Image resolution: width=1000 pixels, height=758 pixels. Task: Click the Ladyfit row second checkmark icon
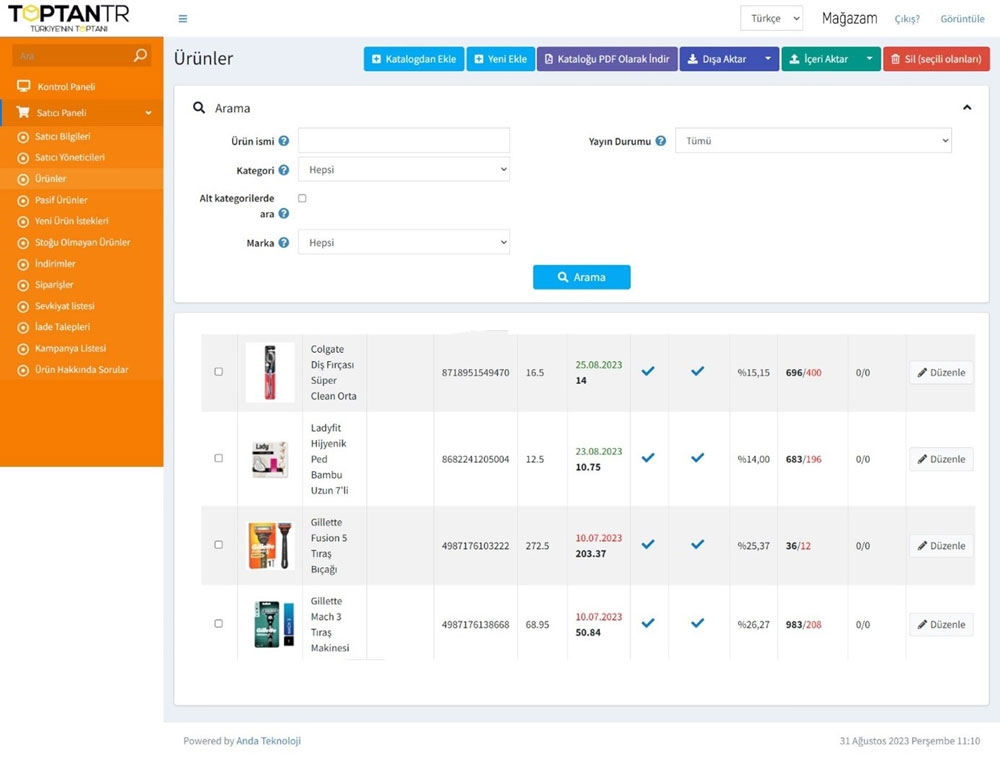698,458
